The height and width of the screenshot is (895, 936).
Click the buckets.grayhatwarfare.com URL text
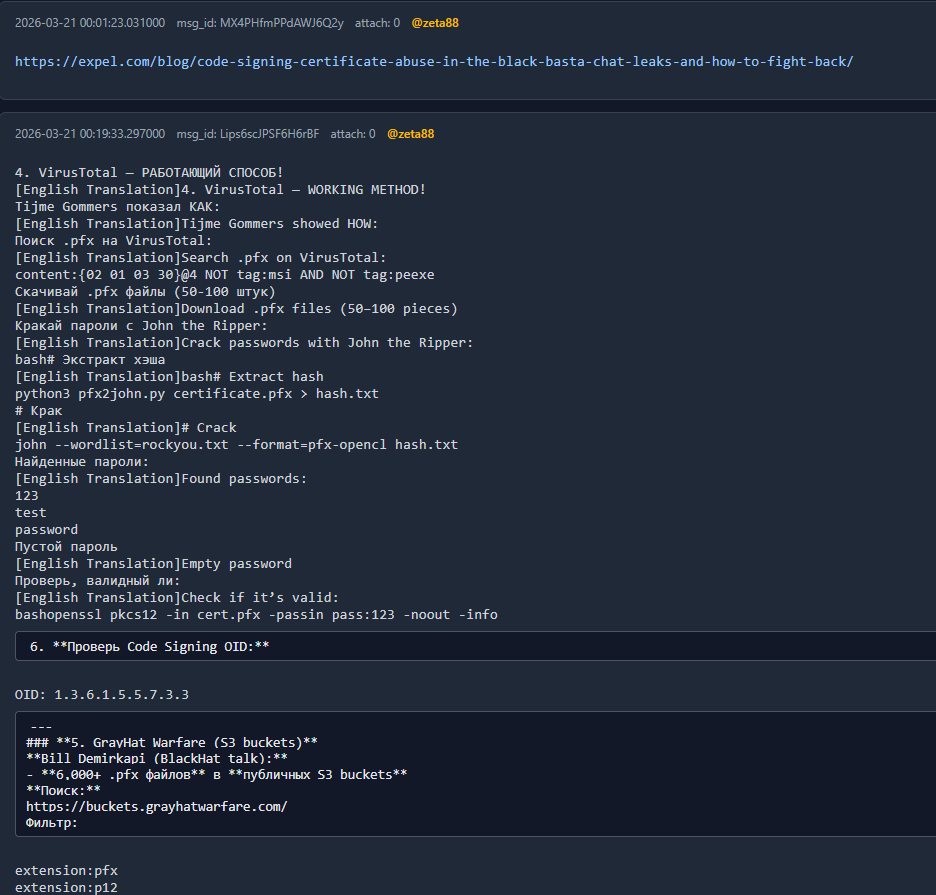(x=156, y=807)
